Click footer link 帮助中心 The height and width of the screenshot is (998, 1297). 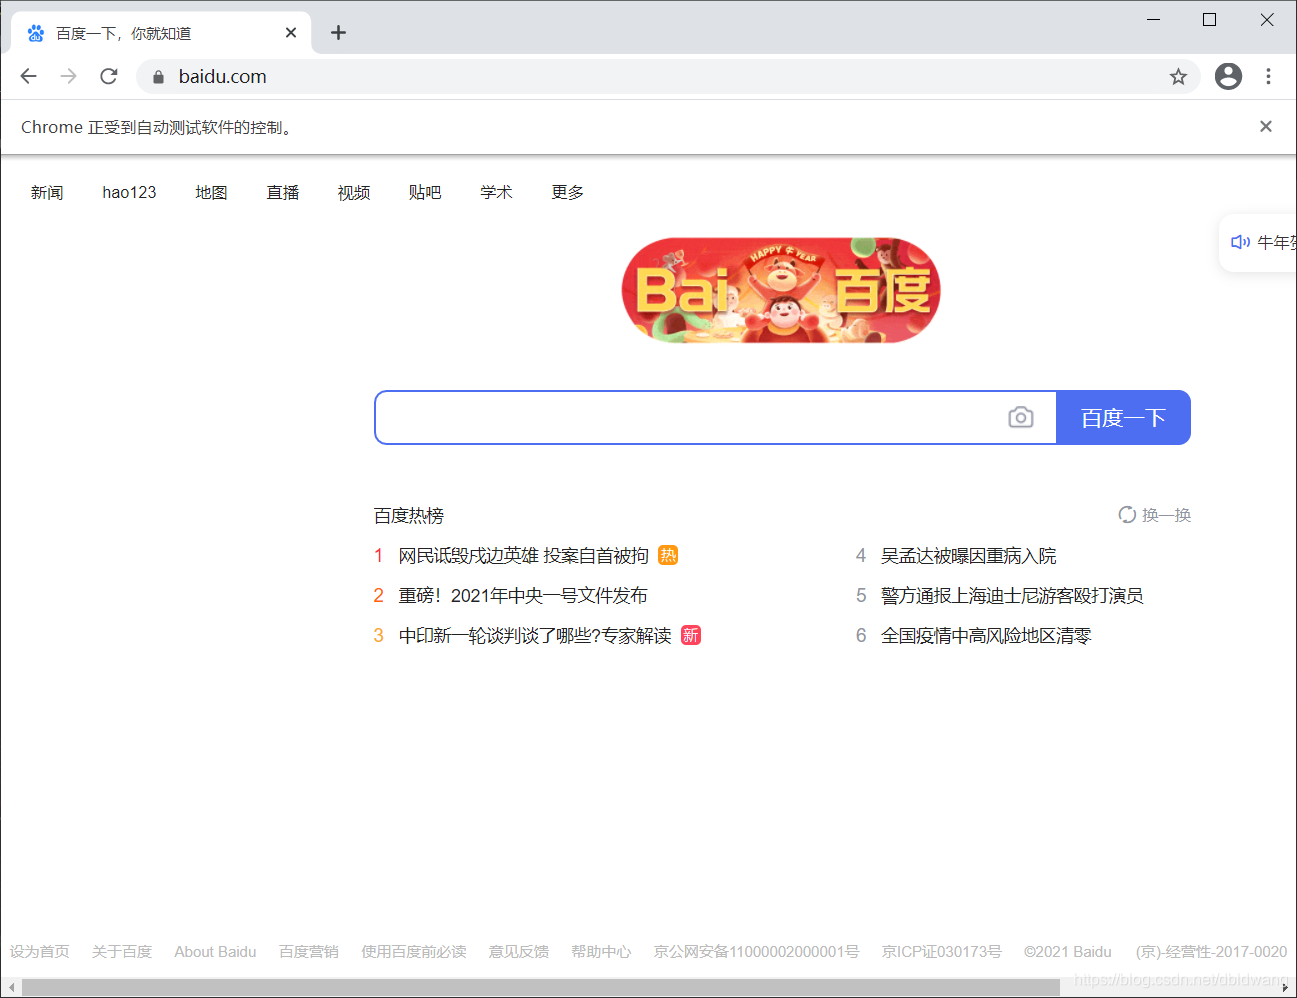(601, 951)
